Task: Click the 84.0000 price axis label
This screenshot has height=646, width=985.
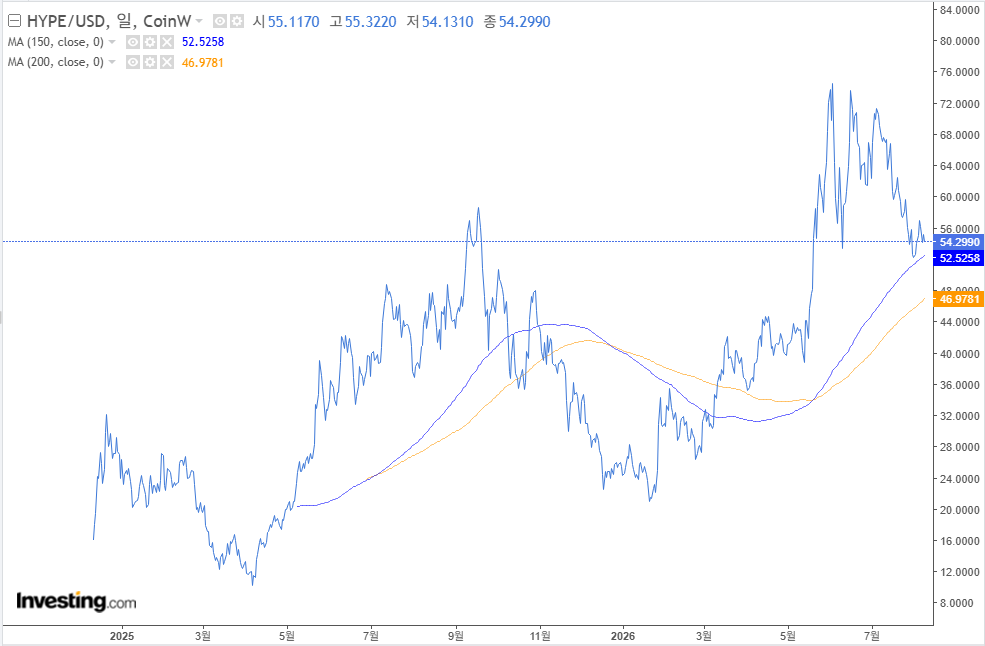Action: [x=959, y=10]
